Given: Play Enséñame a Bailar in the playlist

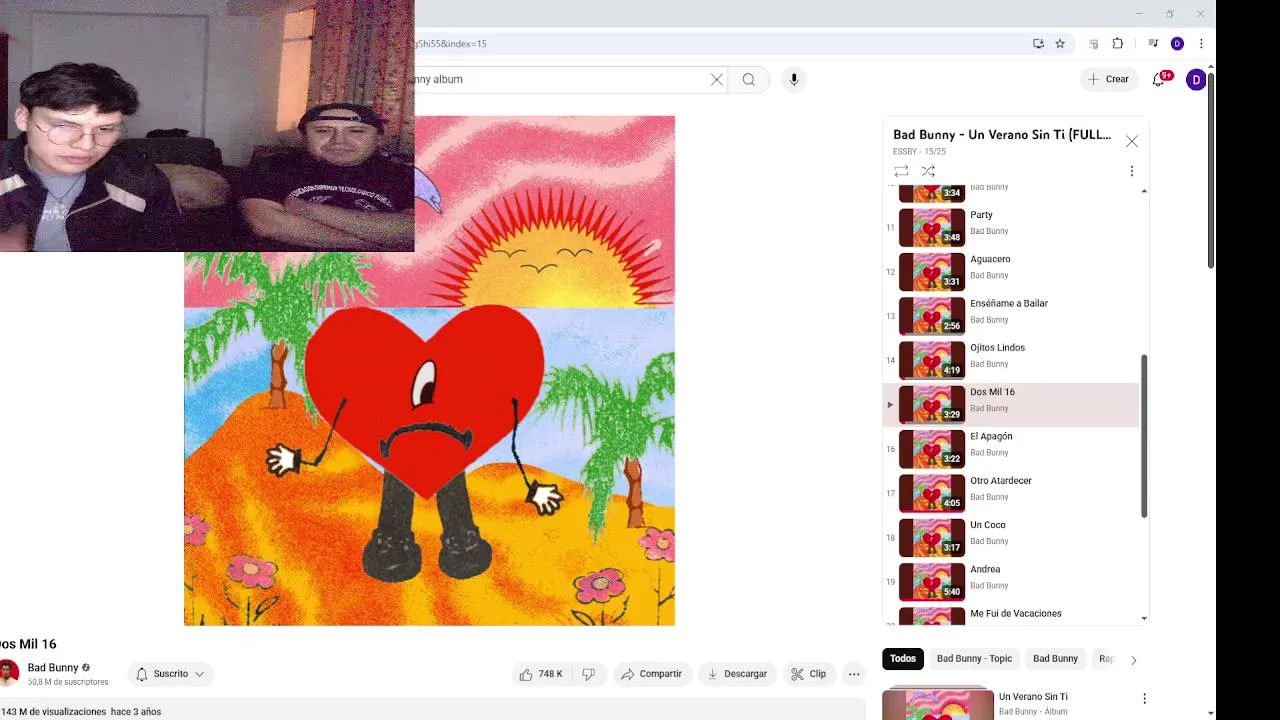Looking at the screenshot, I should 1011,316.
